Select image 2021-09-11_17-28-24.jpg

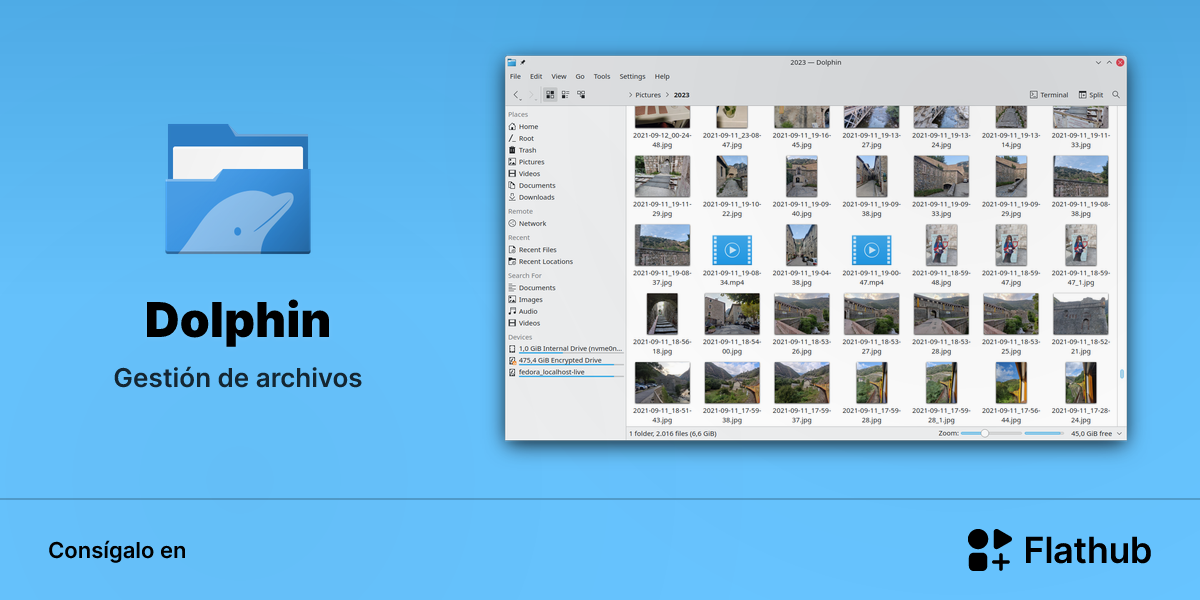pos(1081,393)
